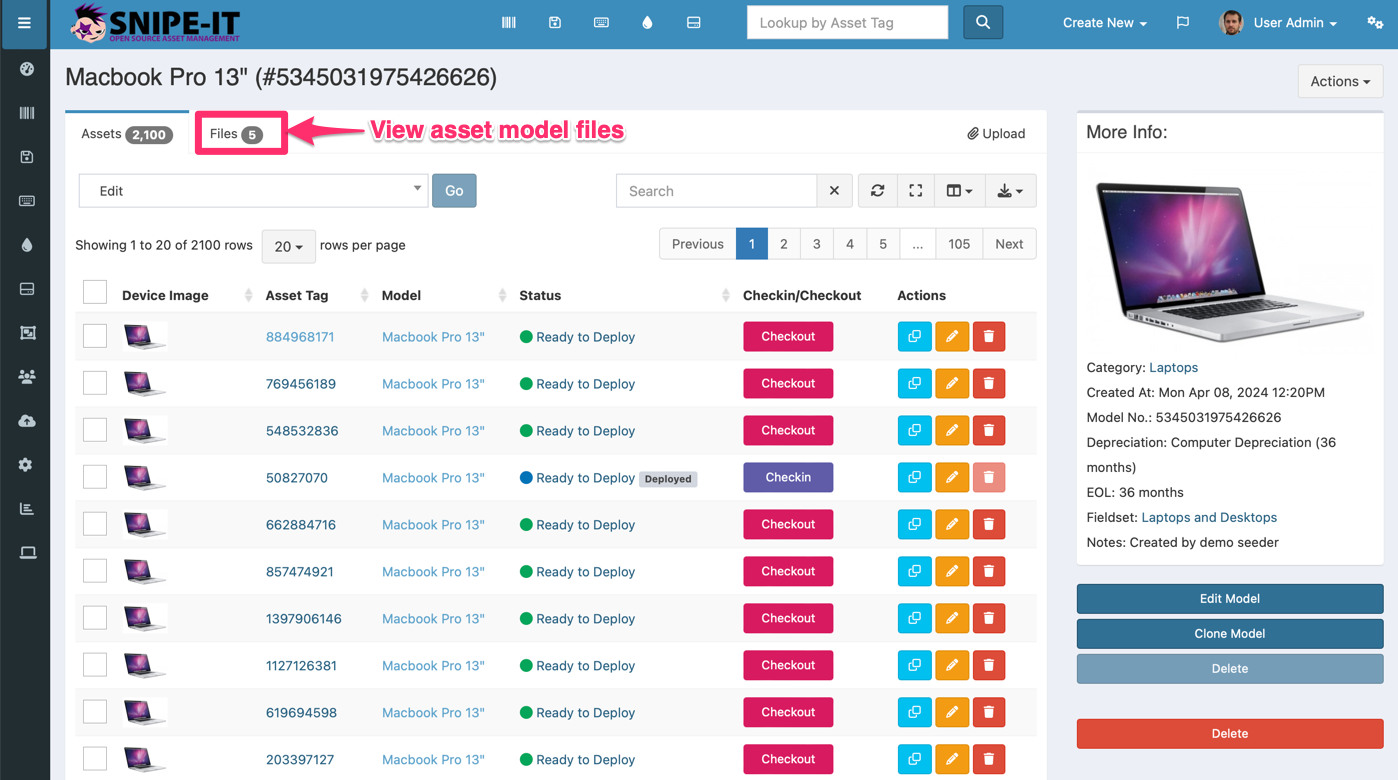The height and width of the screenshot is (780, 1398).
Task: Open components via the sidebar hard drive icon
Action: pos(27,289)
